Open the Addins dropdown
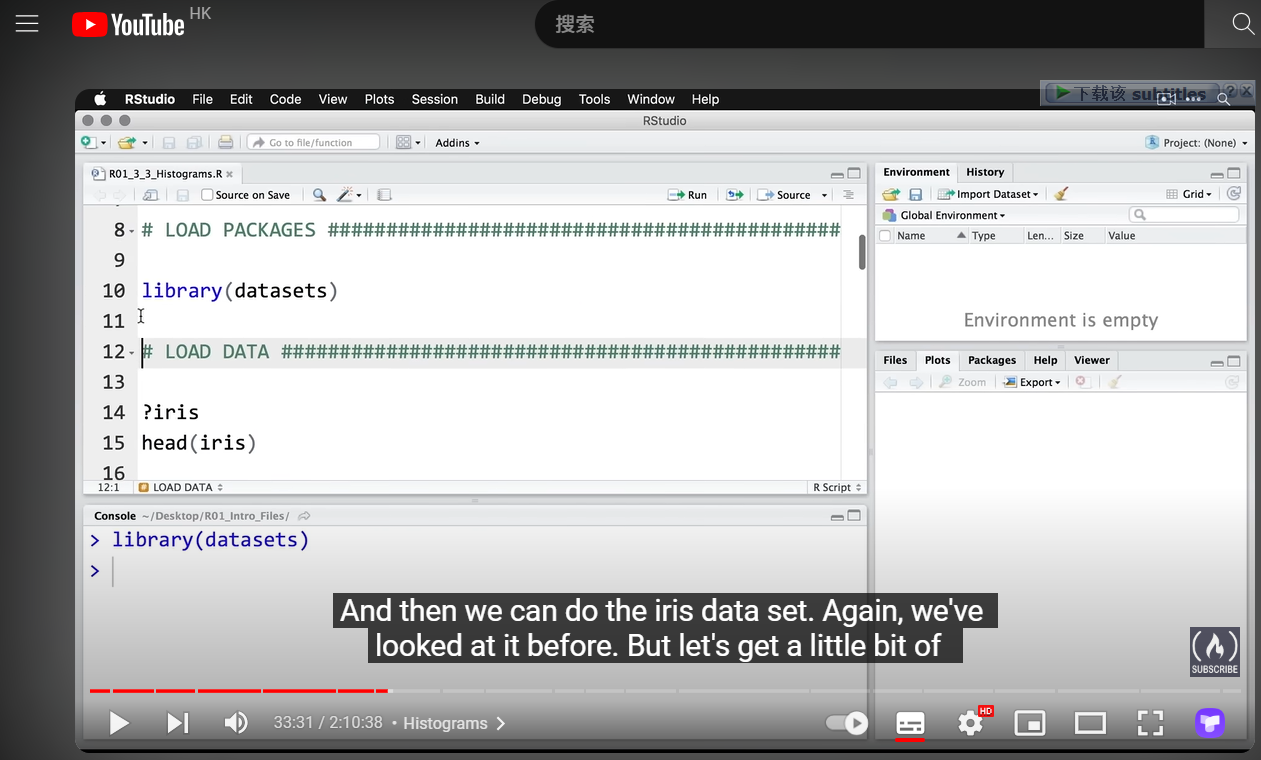Screen dimensions: 1261x760 457,143
